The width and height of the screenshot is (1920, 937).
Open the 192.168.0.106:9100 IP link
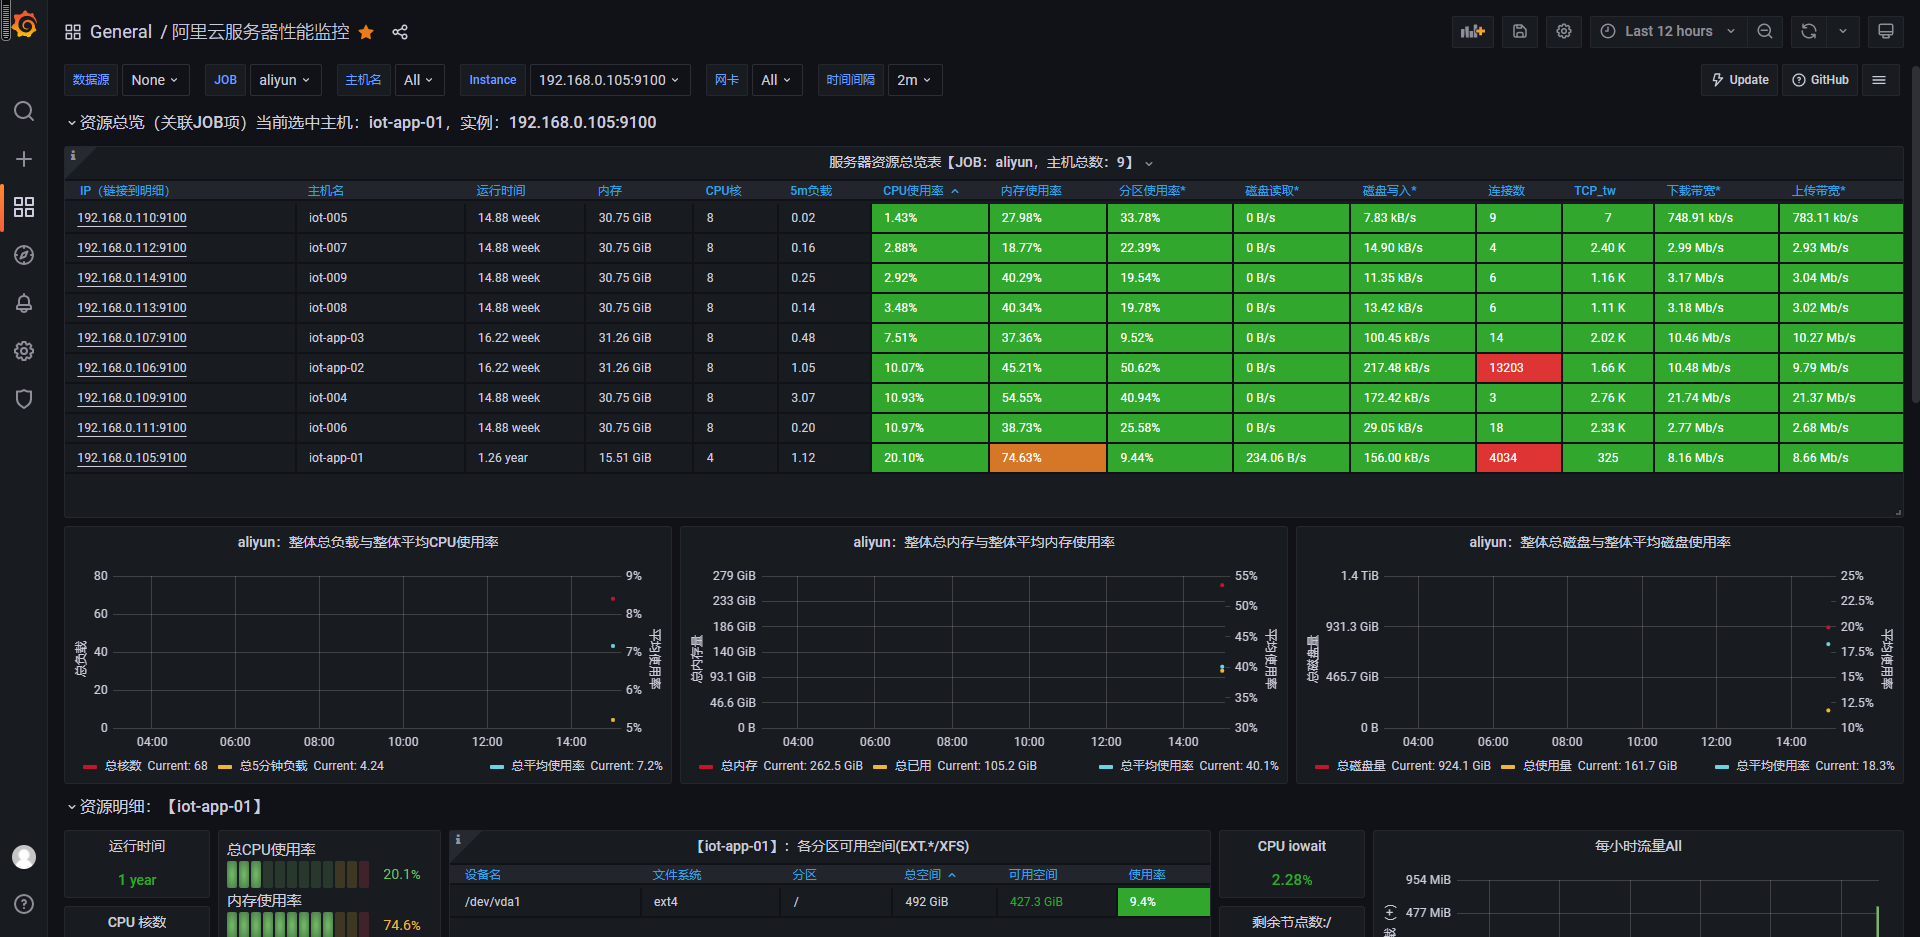click(132, 368)
